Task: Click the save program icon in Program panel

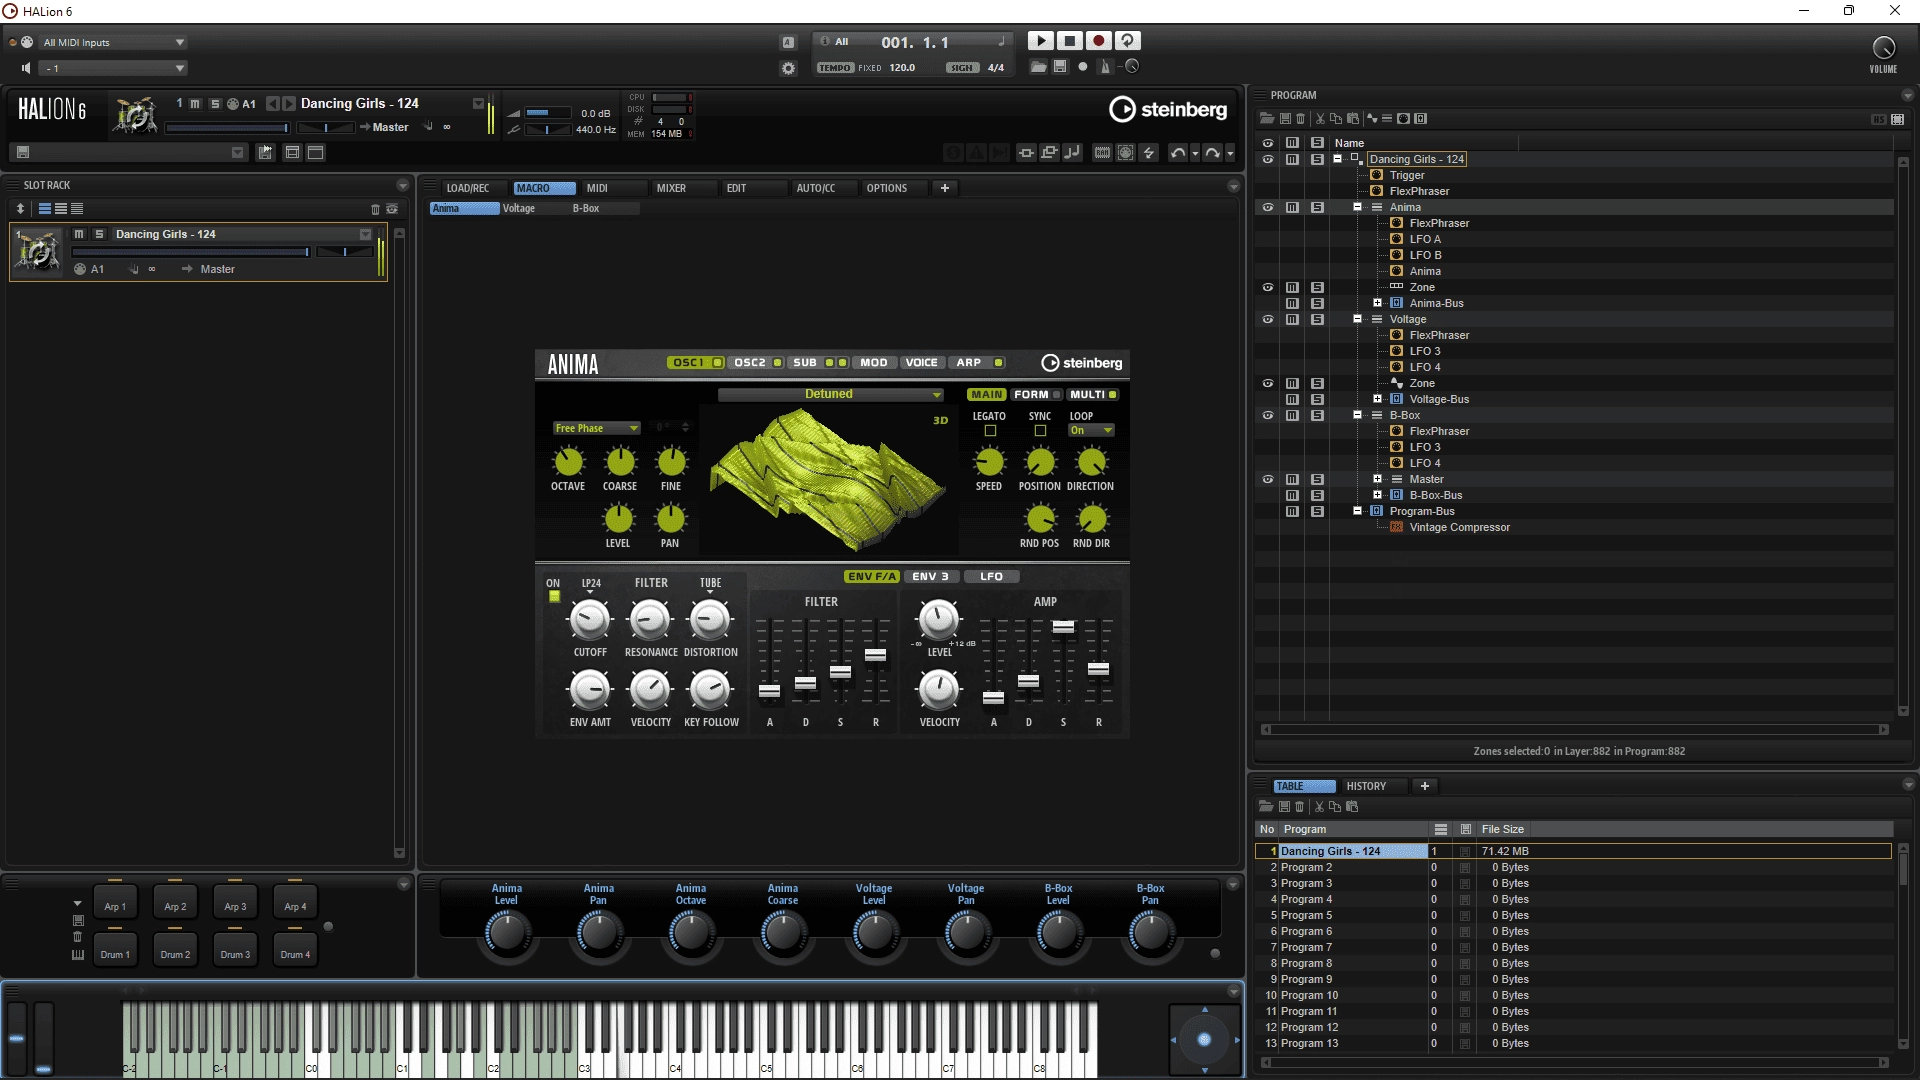Action: (1285, 119)
